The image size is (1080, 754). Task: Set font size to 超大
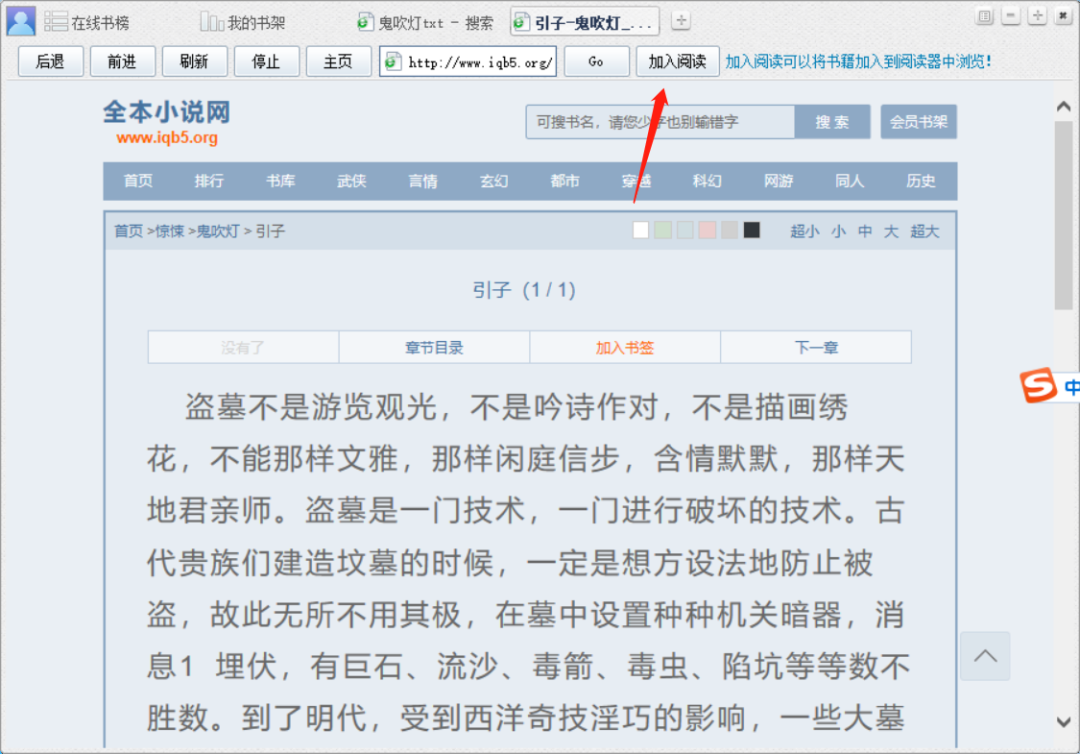pos(924,231)
